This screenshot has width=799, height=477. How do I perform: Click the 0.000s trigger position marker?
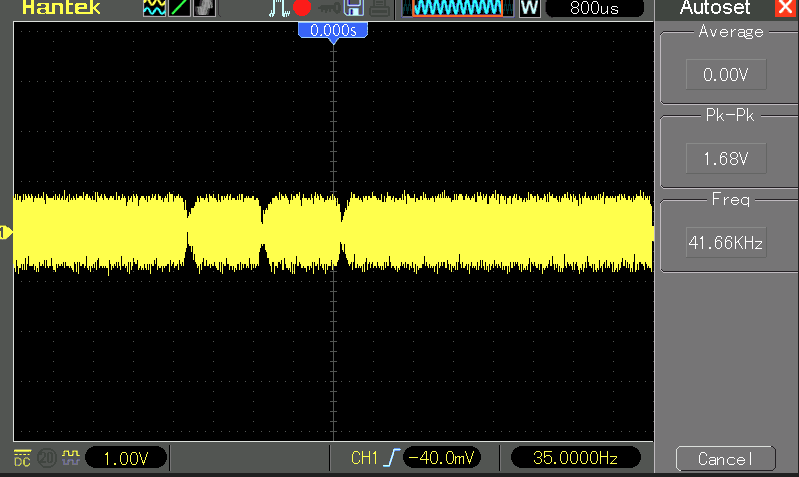[x=334, y=31]
